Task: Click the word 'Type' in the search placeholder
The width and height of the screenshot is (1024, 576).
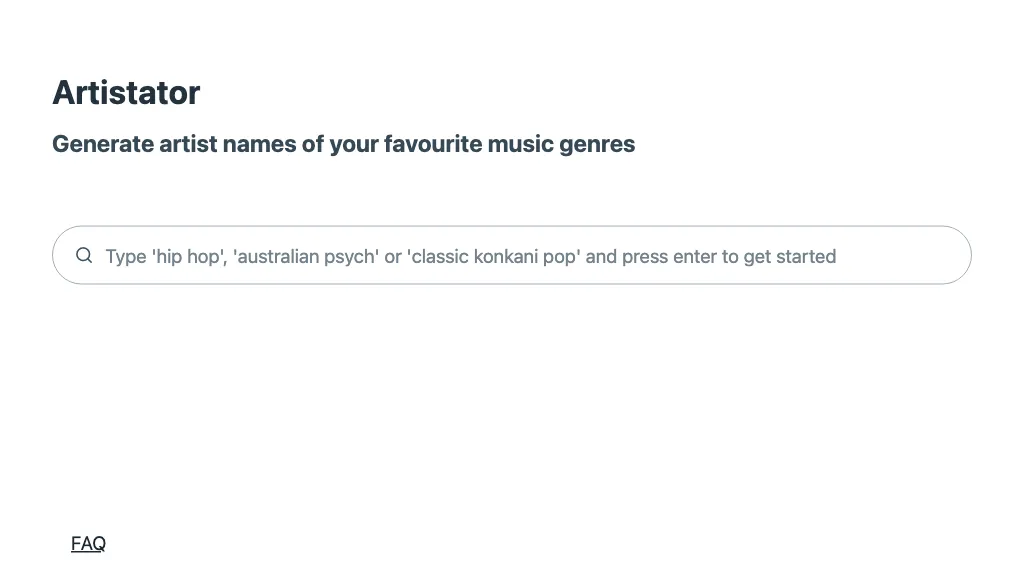Action: coord(126,256)
